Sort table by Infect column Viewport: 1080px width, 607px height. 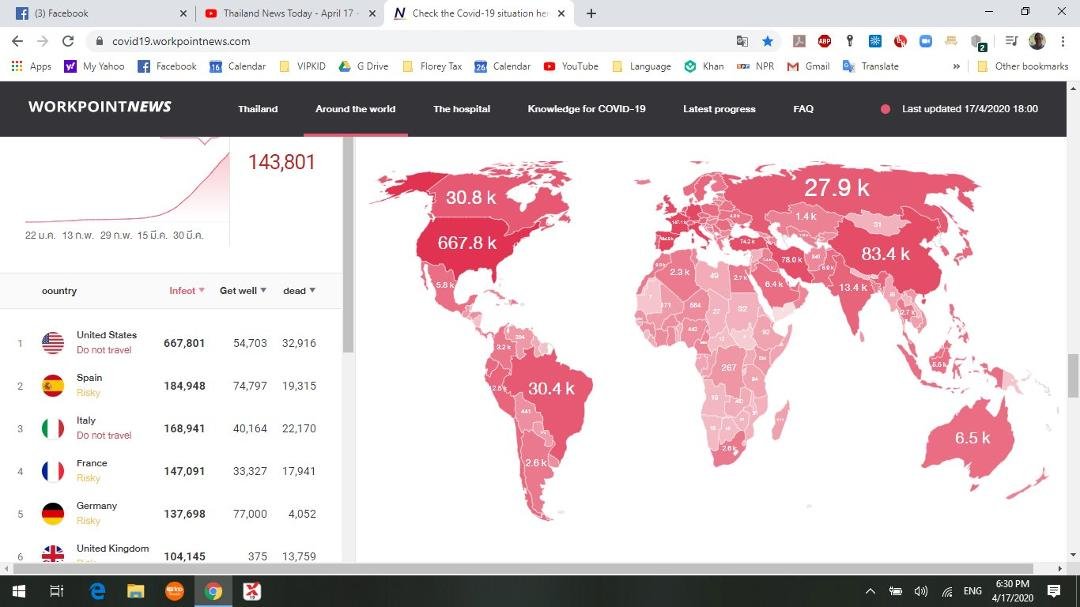[187, 291]
